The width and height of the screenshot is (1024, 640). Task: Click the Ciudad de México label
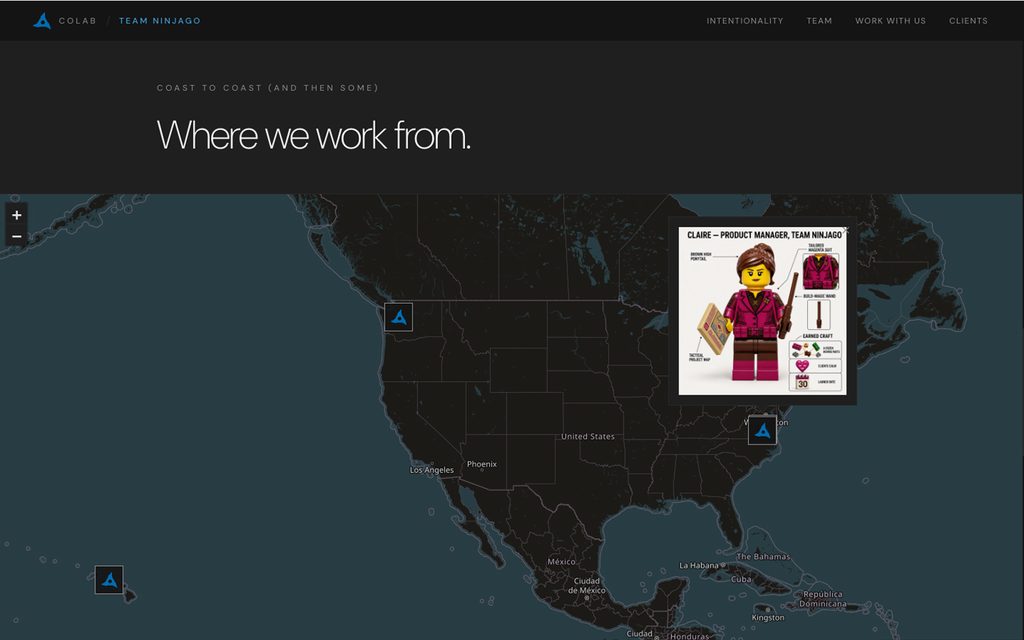(586, 585)
